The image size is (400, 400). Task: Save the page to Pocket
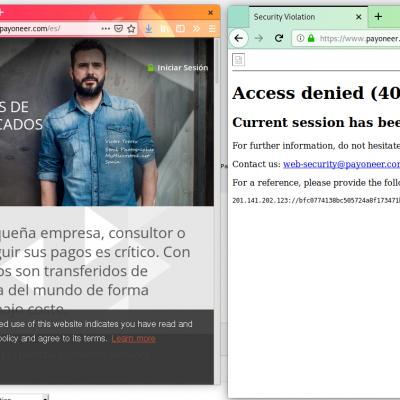118,29
